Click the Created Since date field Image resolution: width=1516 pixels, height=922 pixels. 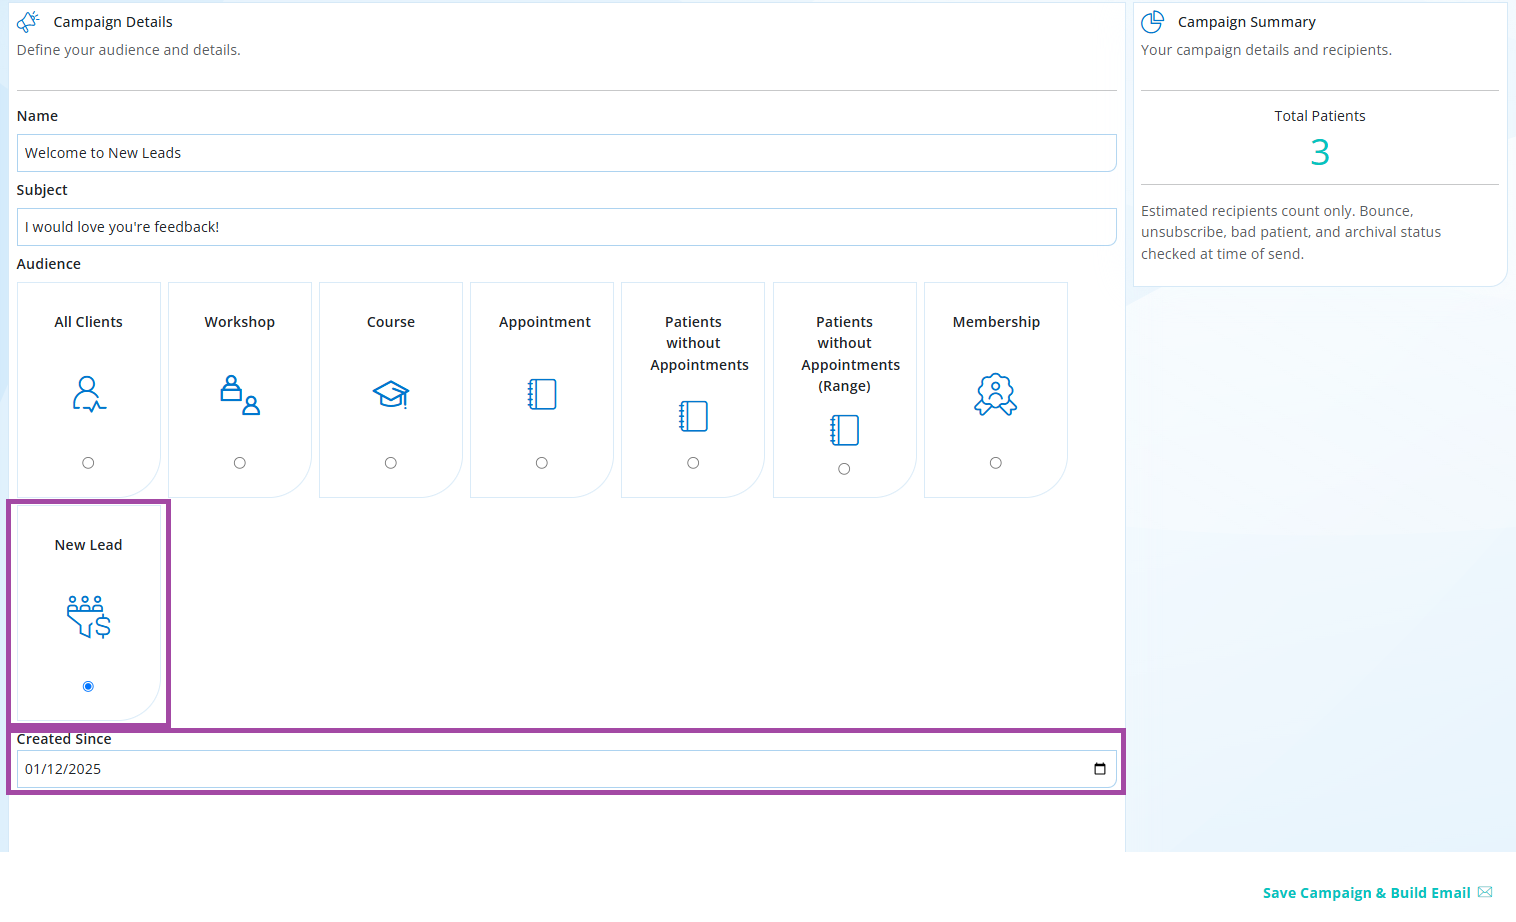(x=567, y=769)
